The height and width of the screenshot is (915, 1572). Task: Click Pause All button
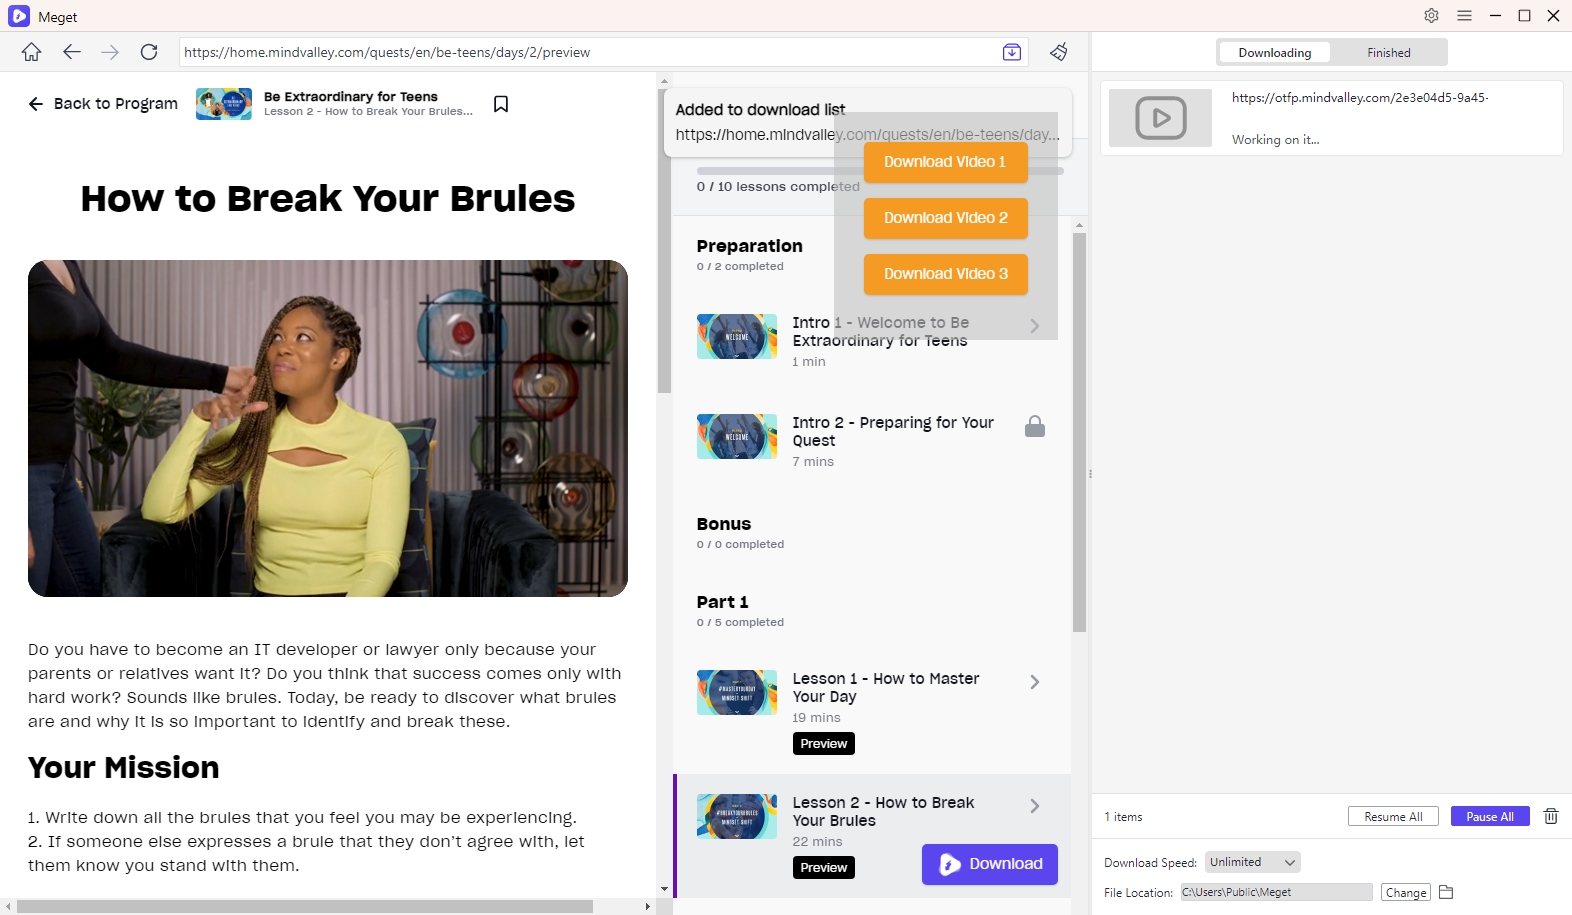pos(1490,816)
